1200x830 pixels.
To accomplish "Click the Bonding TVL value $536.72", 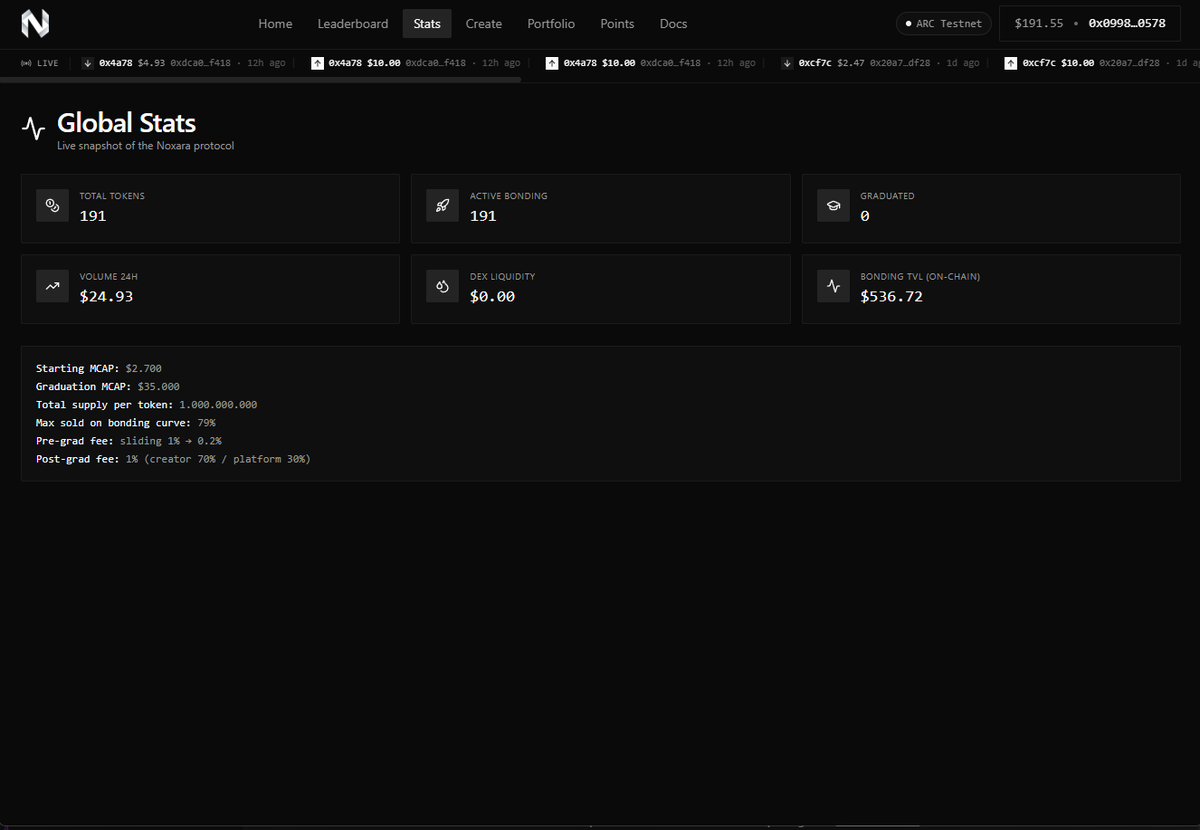I will coord(891,296).
